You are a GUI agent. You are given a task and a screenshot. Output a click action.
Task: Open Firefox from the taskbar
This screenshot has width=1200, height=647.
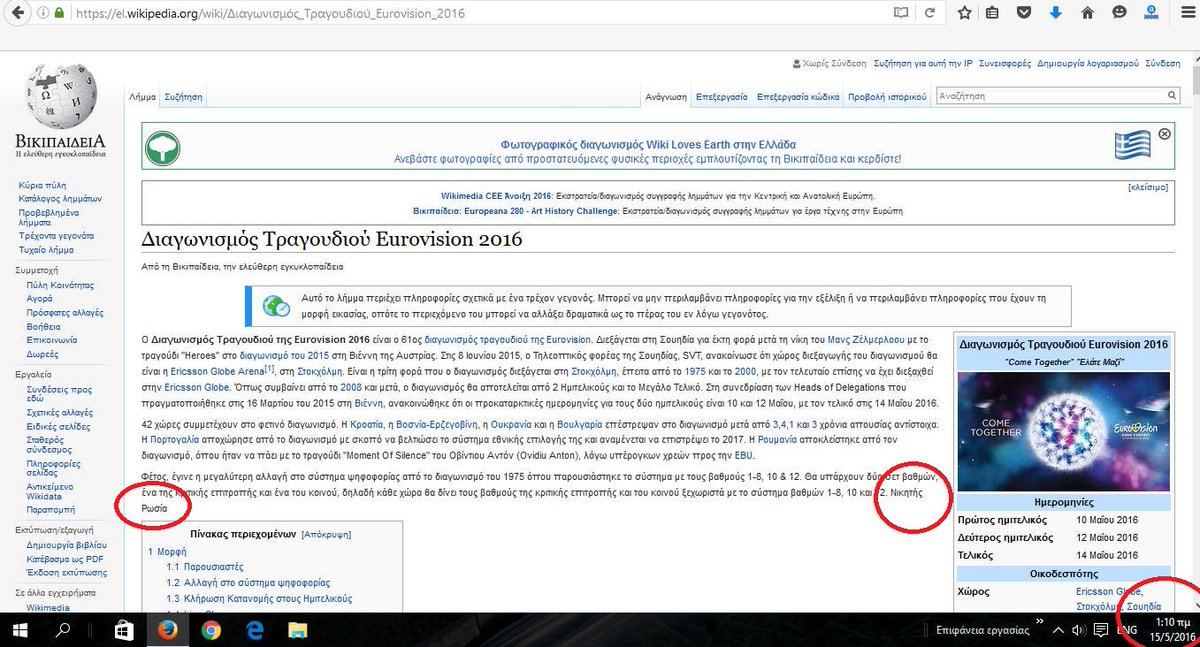tap(168, 631)
